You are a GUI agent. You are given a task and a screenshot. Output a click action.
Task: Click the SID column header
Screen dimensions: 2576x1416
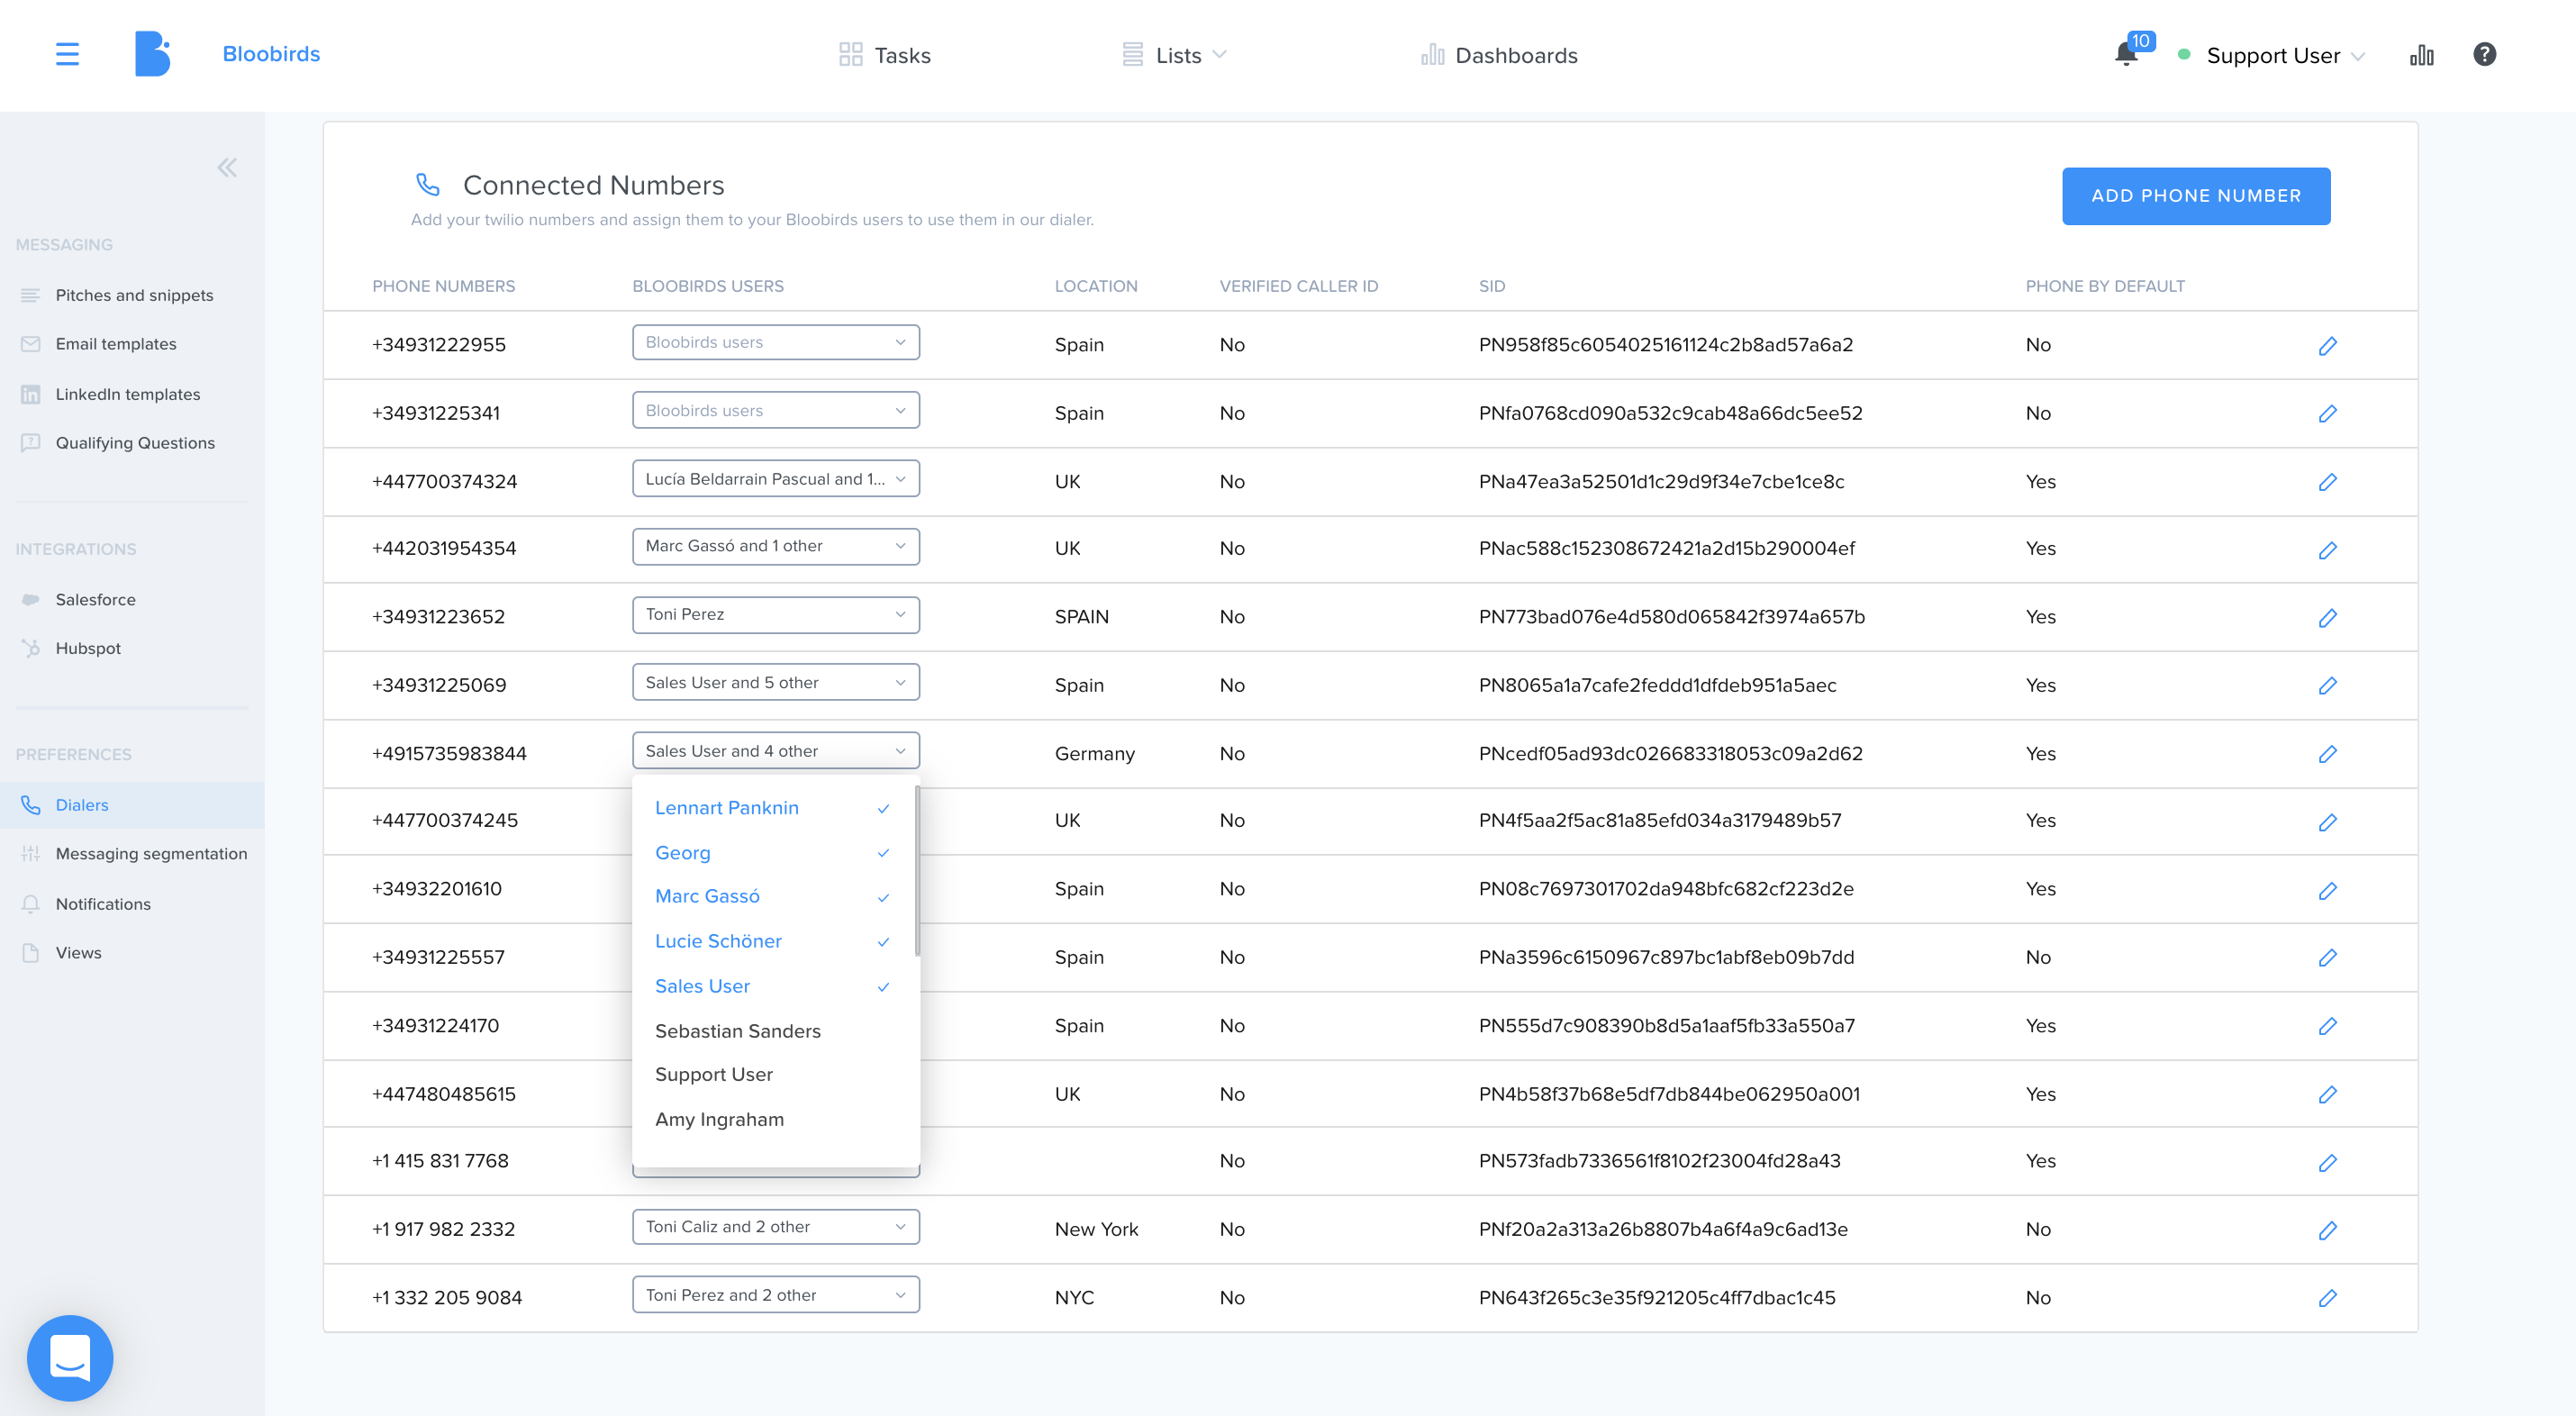tap(1491, 286)
